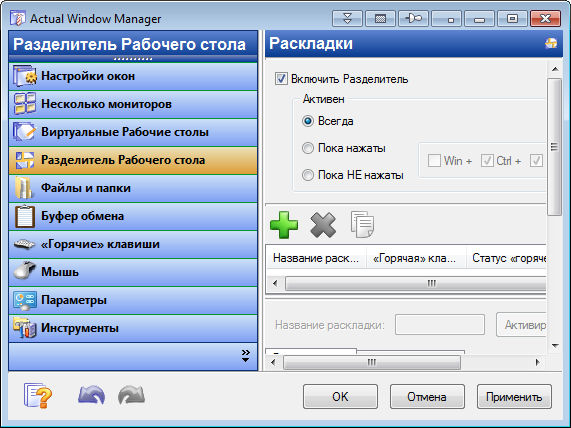Click the Виртуальные Рабочие столы icon
Screen dimensions: 571x428
tap(25, 132)
